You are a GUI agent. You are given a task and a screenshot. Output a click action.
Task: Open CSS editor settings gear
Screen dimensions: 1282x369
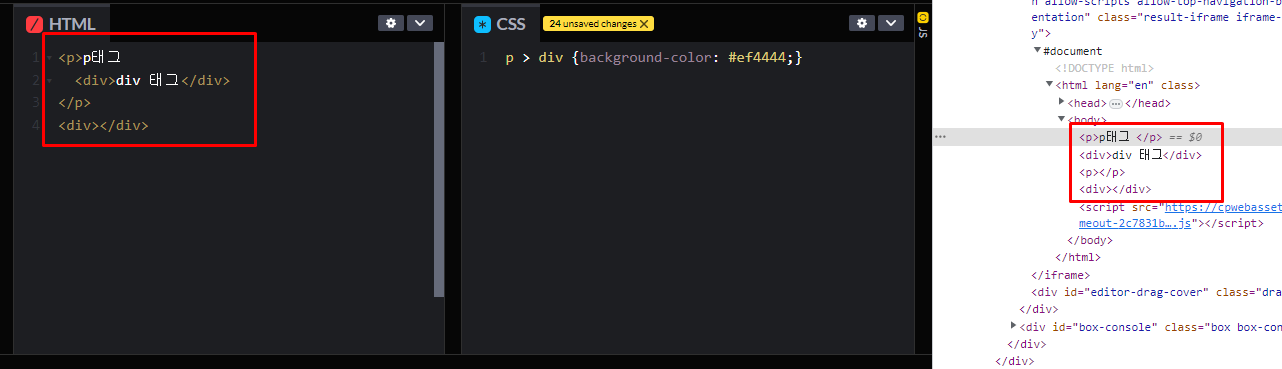coord(861,23)
